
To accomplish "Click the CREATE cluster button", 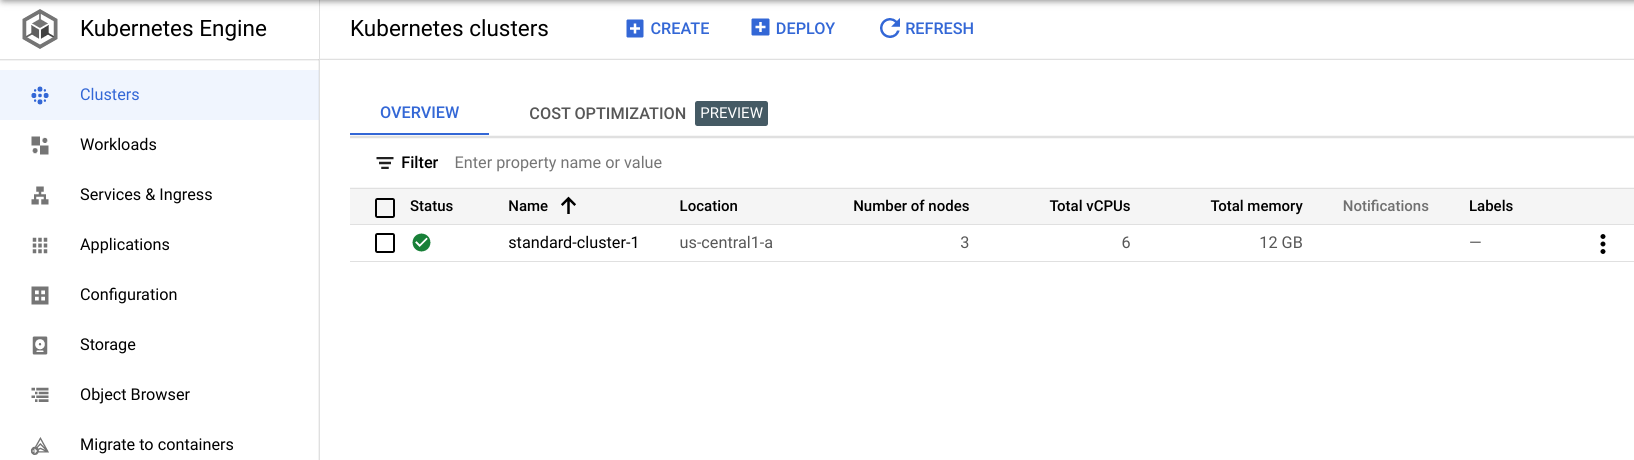I will point(667,29).
